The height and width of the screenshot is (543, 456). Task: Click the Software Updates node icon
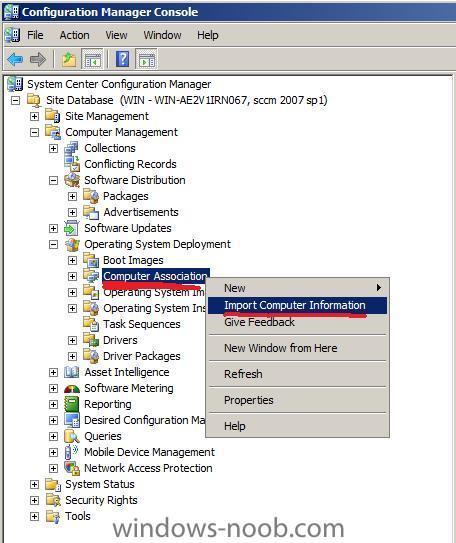point(72,228)
